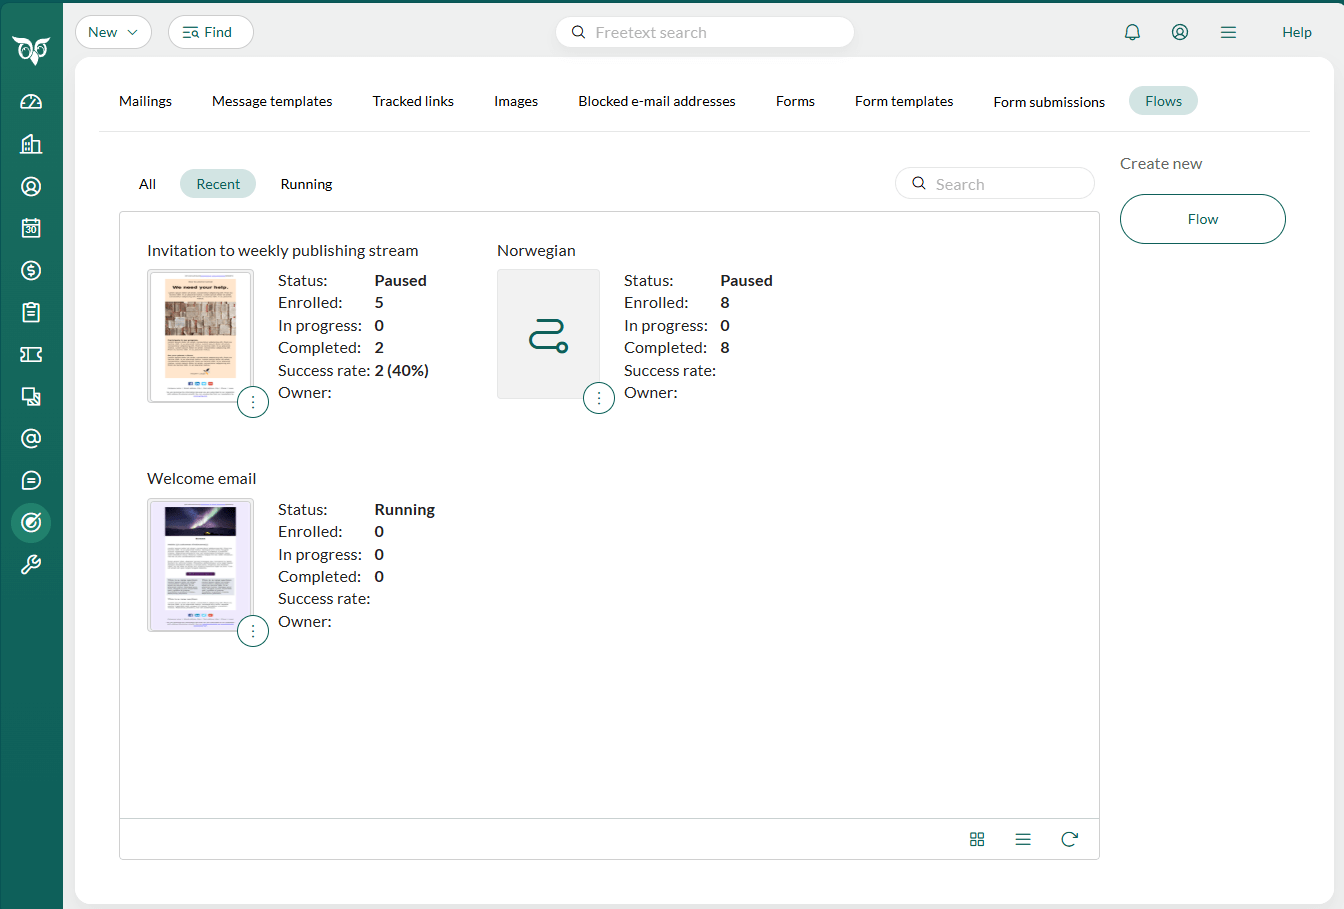The image size is (1344, 909).
Task: Click the Flow create button
Action: [1202, 219]
